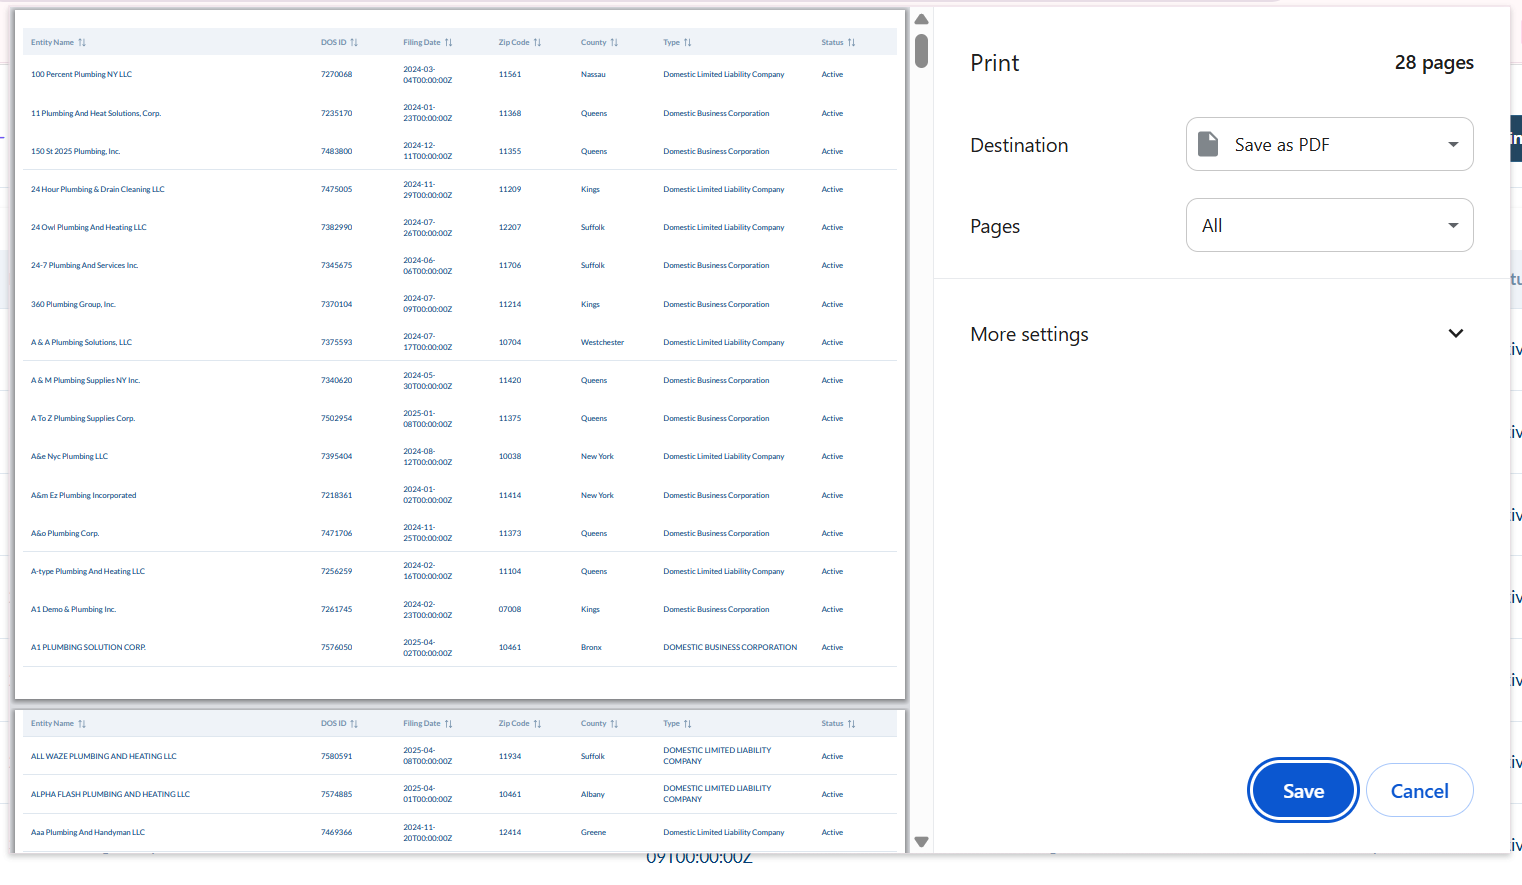Viewport: 1522px width, 885px height.
Task: Select 360 Plumbing Group, Inc. row name
Action: [73, 304]
